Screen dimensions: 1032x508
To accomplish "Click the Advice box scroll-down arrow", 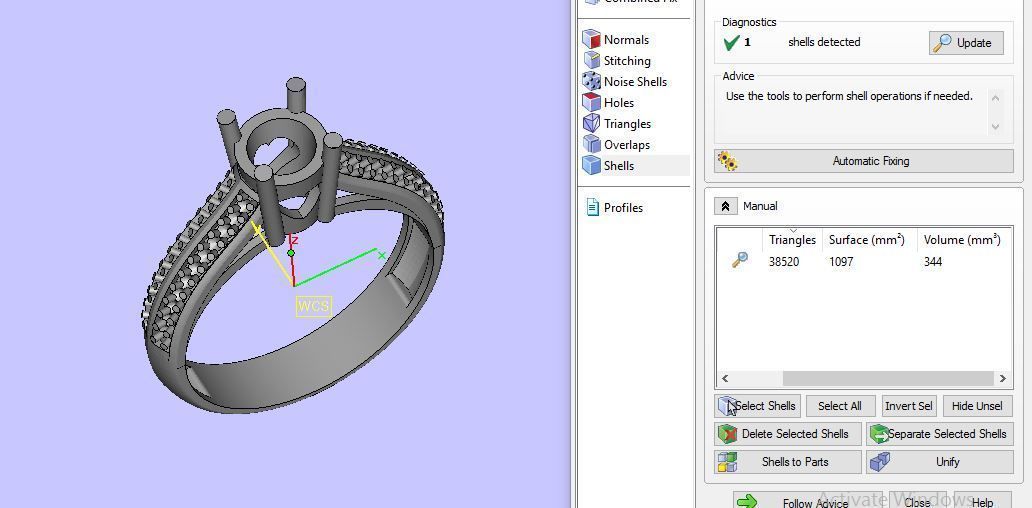I will [995, 126].
